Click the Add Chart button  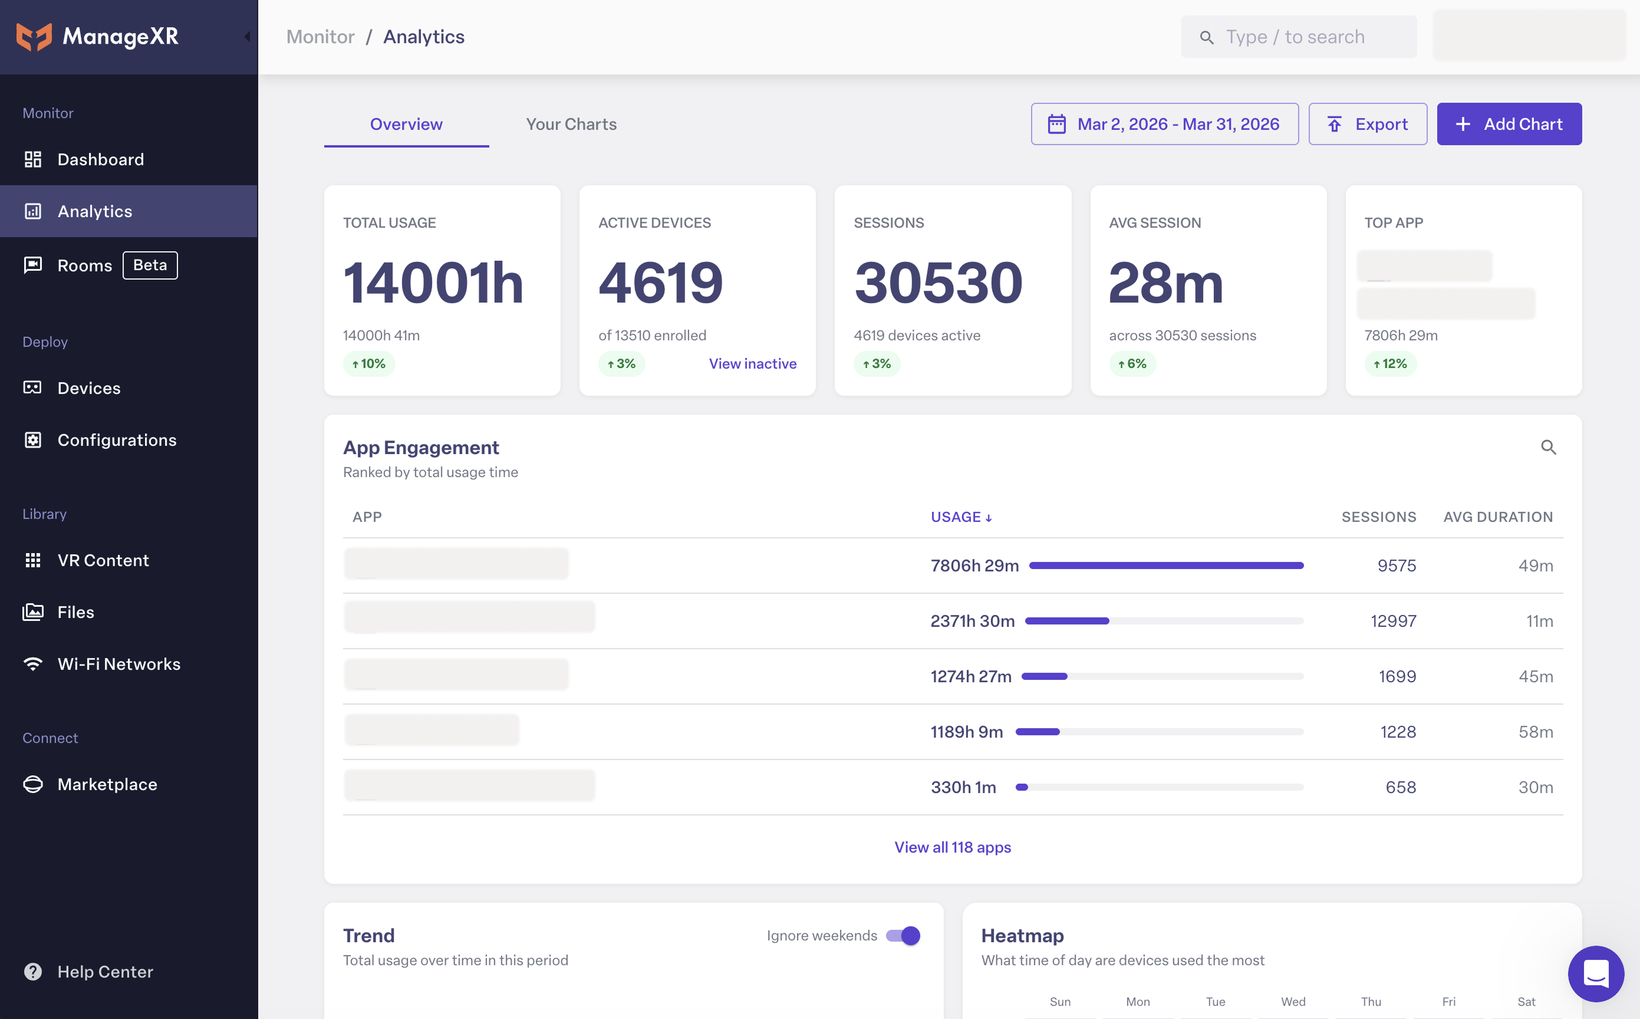pyautogui.click(x=1509, y=124)
